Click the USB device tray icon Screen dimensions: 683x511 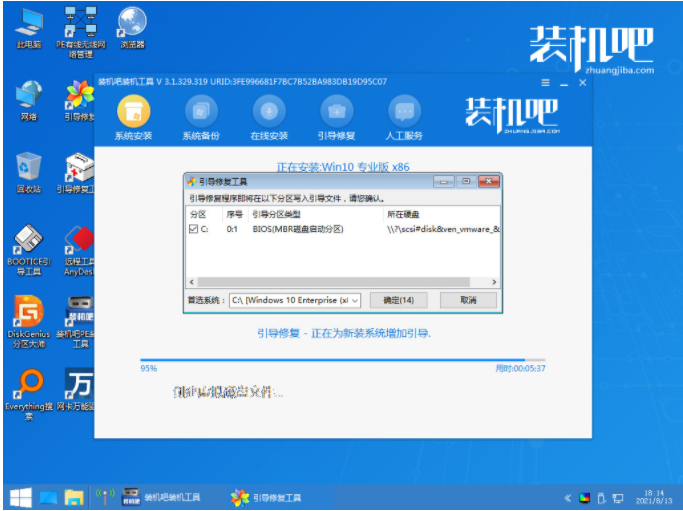[602, 498]
